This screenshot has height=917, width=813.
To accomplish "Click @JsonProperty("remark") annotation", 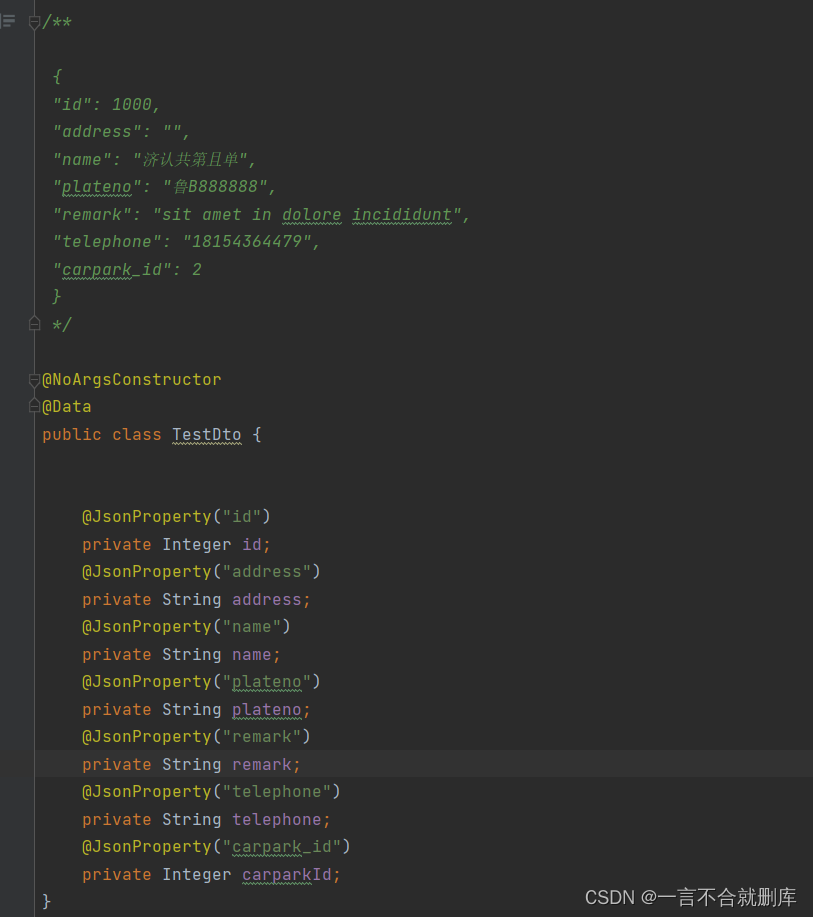I will [196, 736].
